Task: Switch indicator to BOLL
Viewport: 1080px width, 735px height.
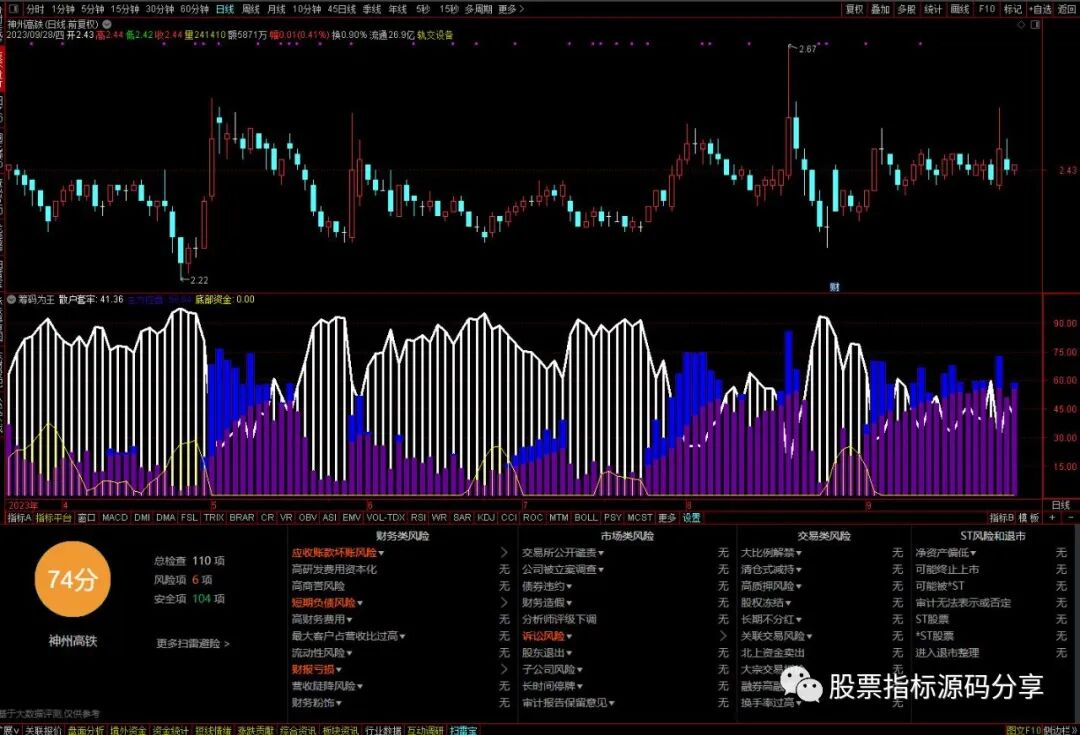Action: coord(585,517)
